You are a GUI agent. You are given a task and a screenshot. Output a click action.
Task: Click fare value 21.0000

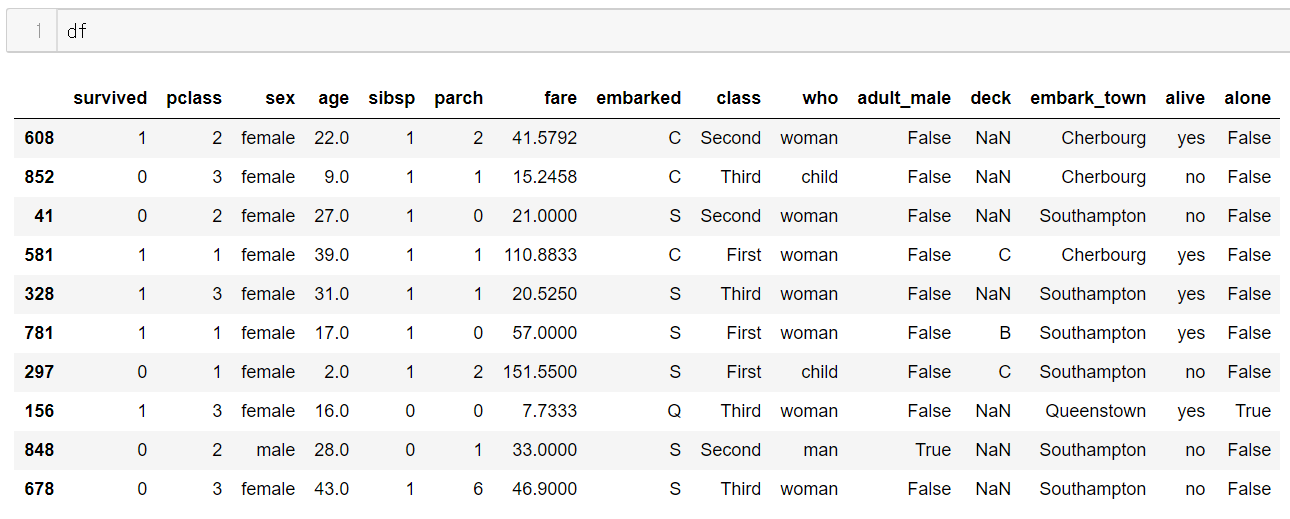click(x=546, y=216)
